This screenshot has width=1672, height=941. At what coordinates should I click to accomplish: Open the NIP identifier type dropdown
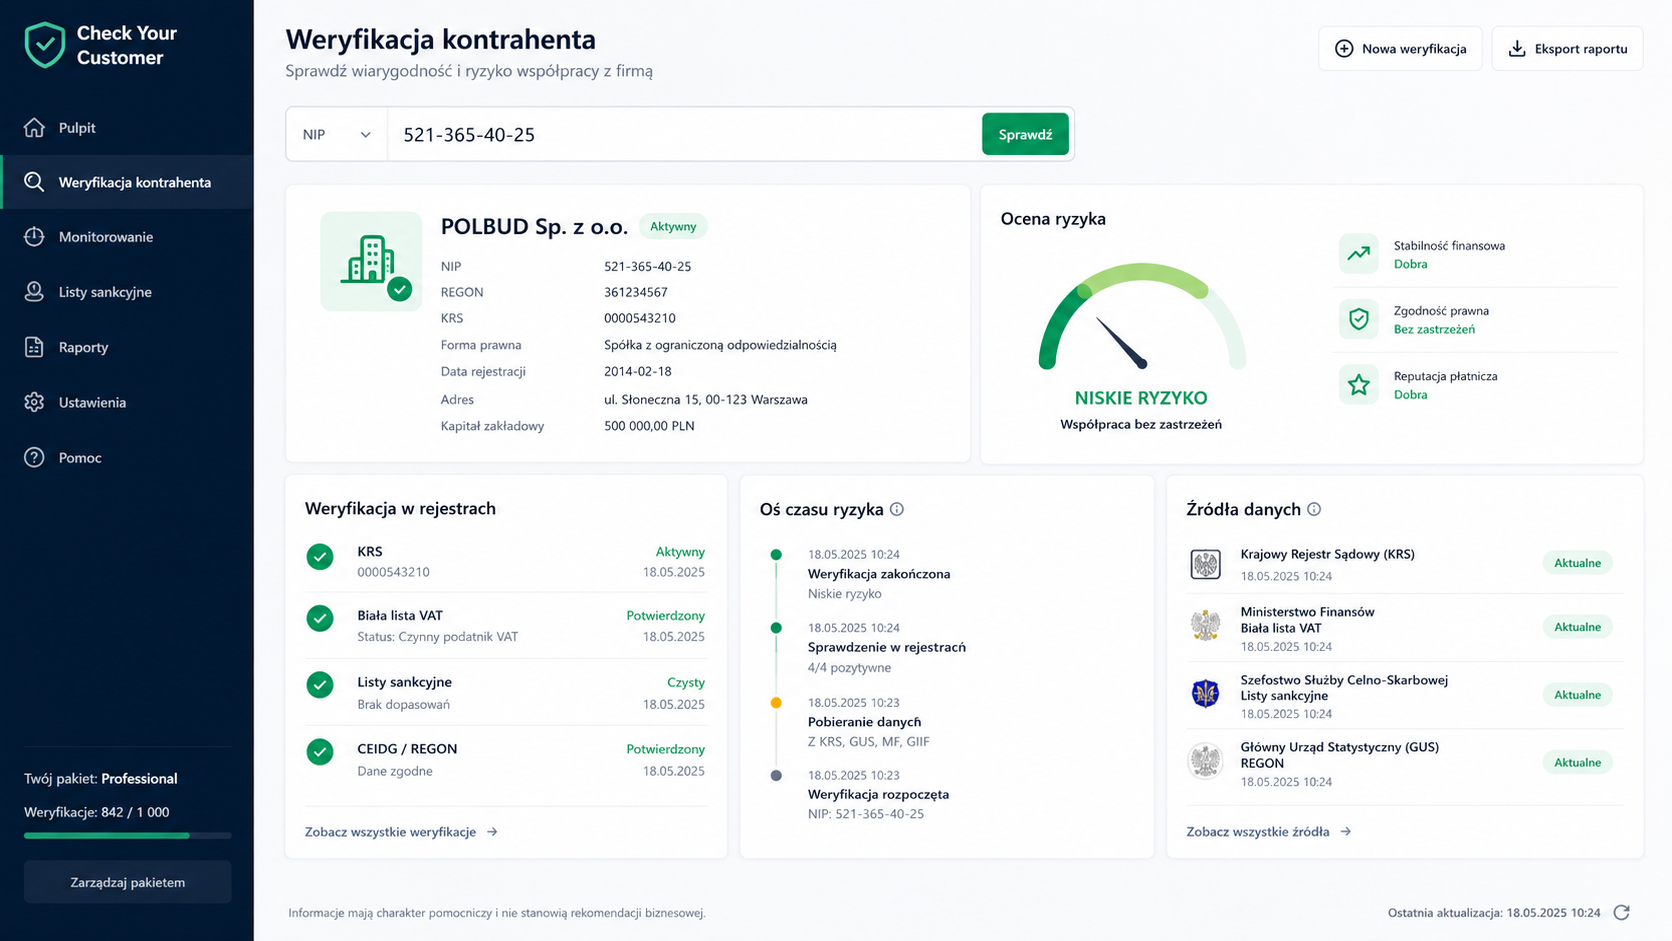[337, 134]
